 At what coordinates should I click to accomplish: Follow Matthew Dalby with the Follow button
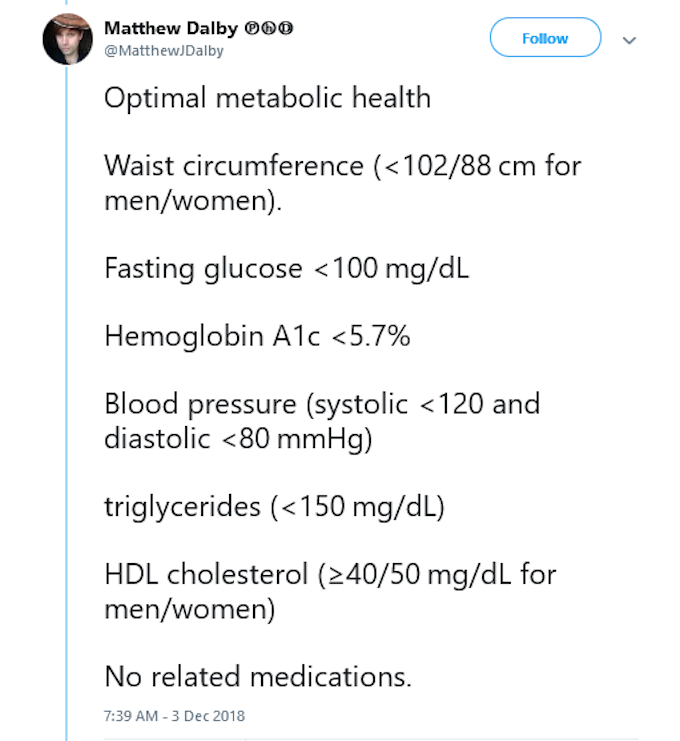545,37
